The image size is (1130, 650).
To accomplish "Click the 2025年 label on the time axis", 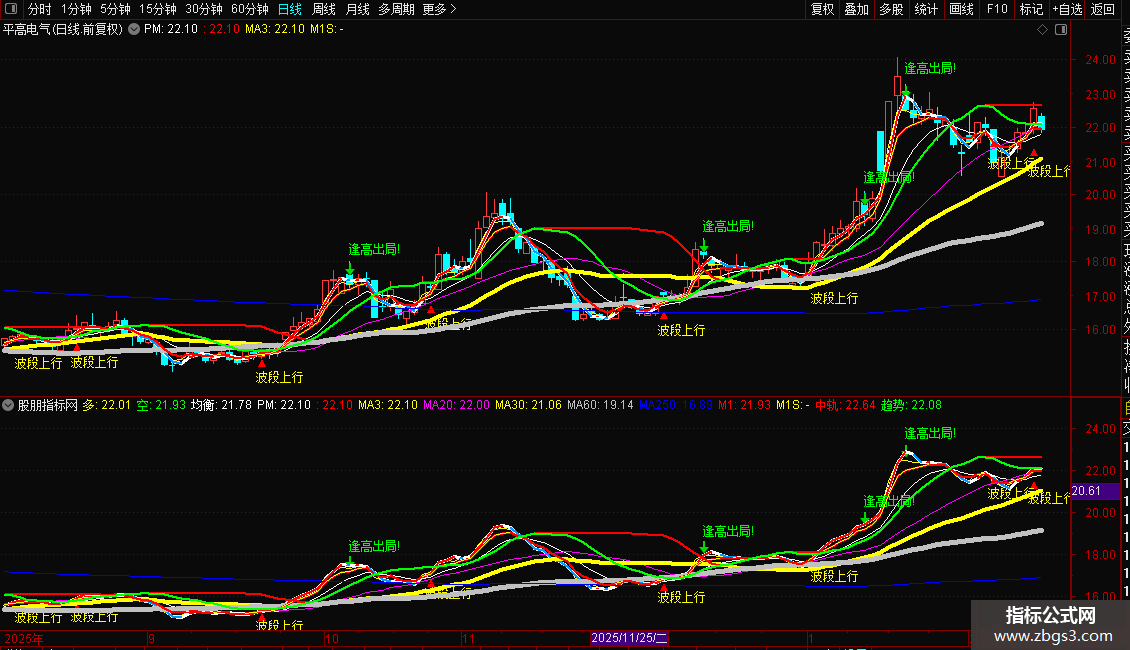I will (24, 638).
